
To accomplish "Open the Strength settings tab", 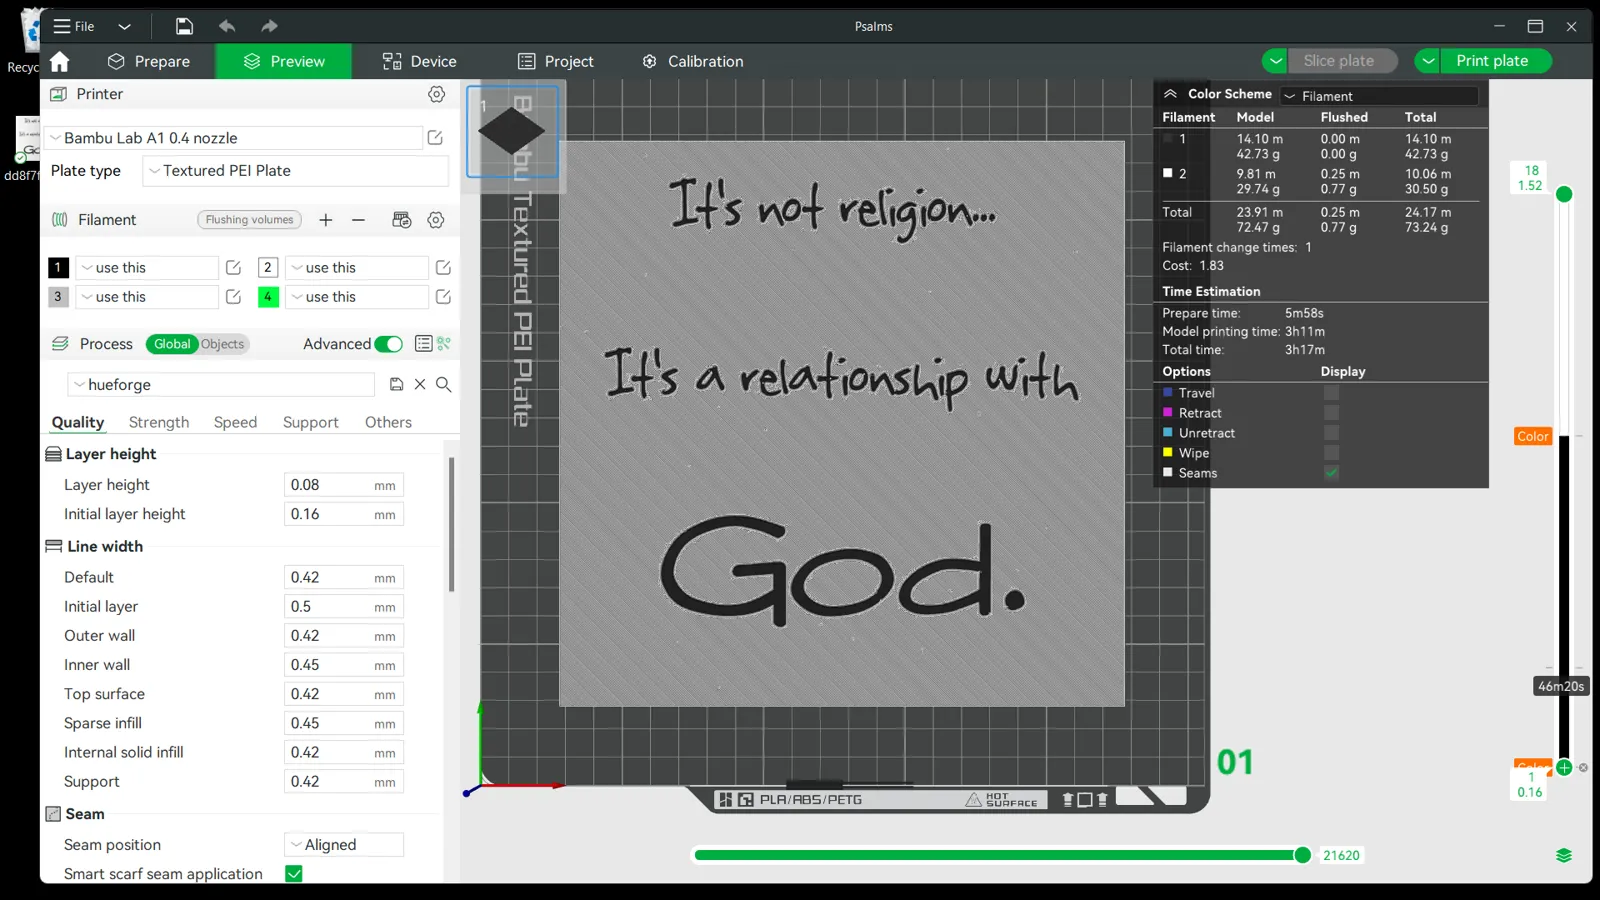I will 159,423.
